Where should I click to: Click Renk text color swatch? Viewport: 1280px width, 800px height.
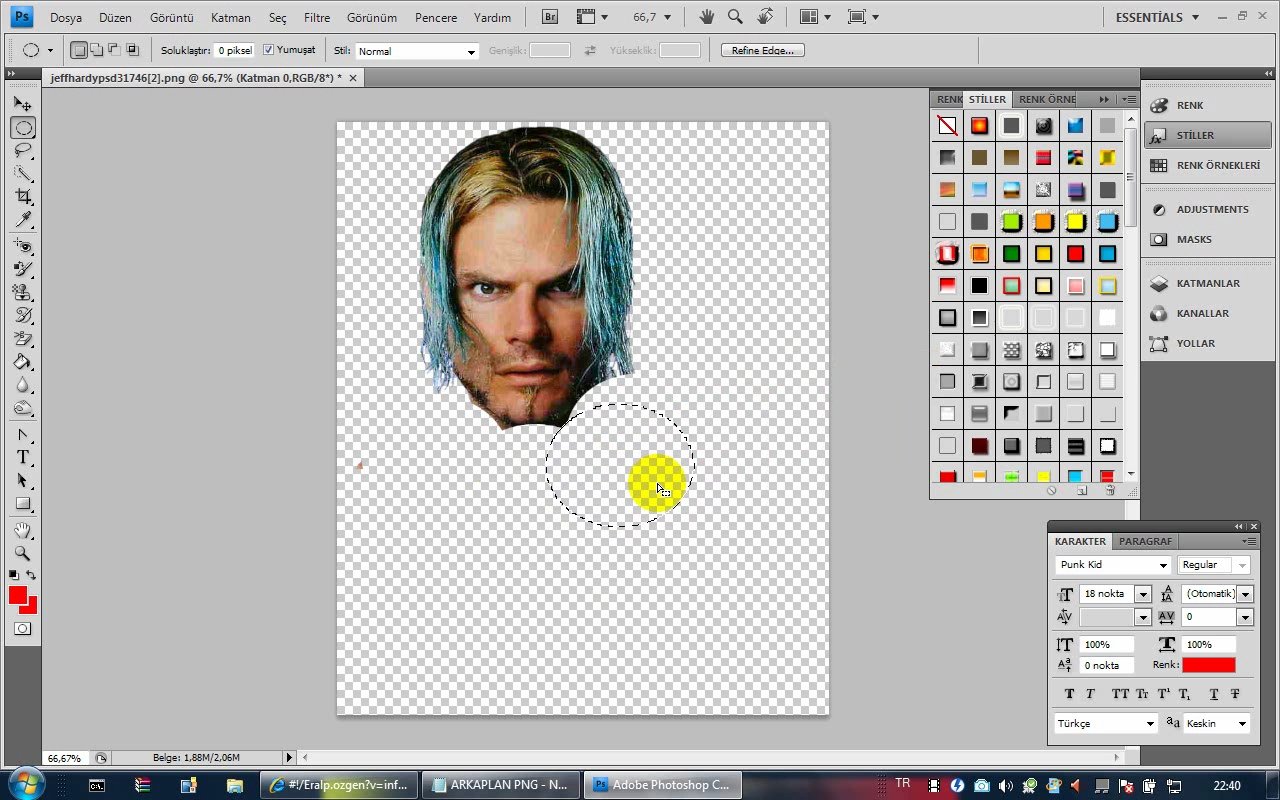click(x=1208, y=665)
